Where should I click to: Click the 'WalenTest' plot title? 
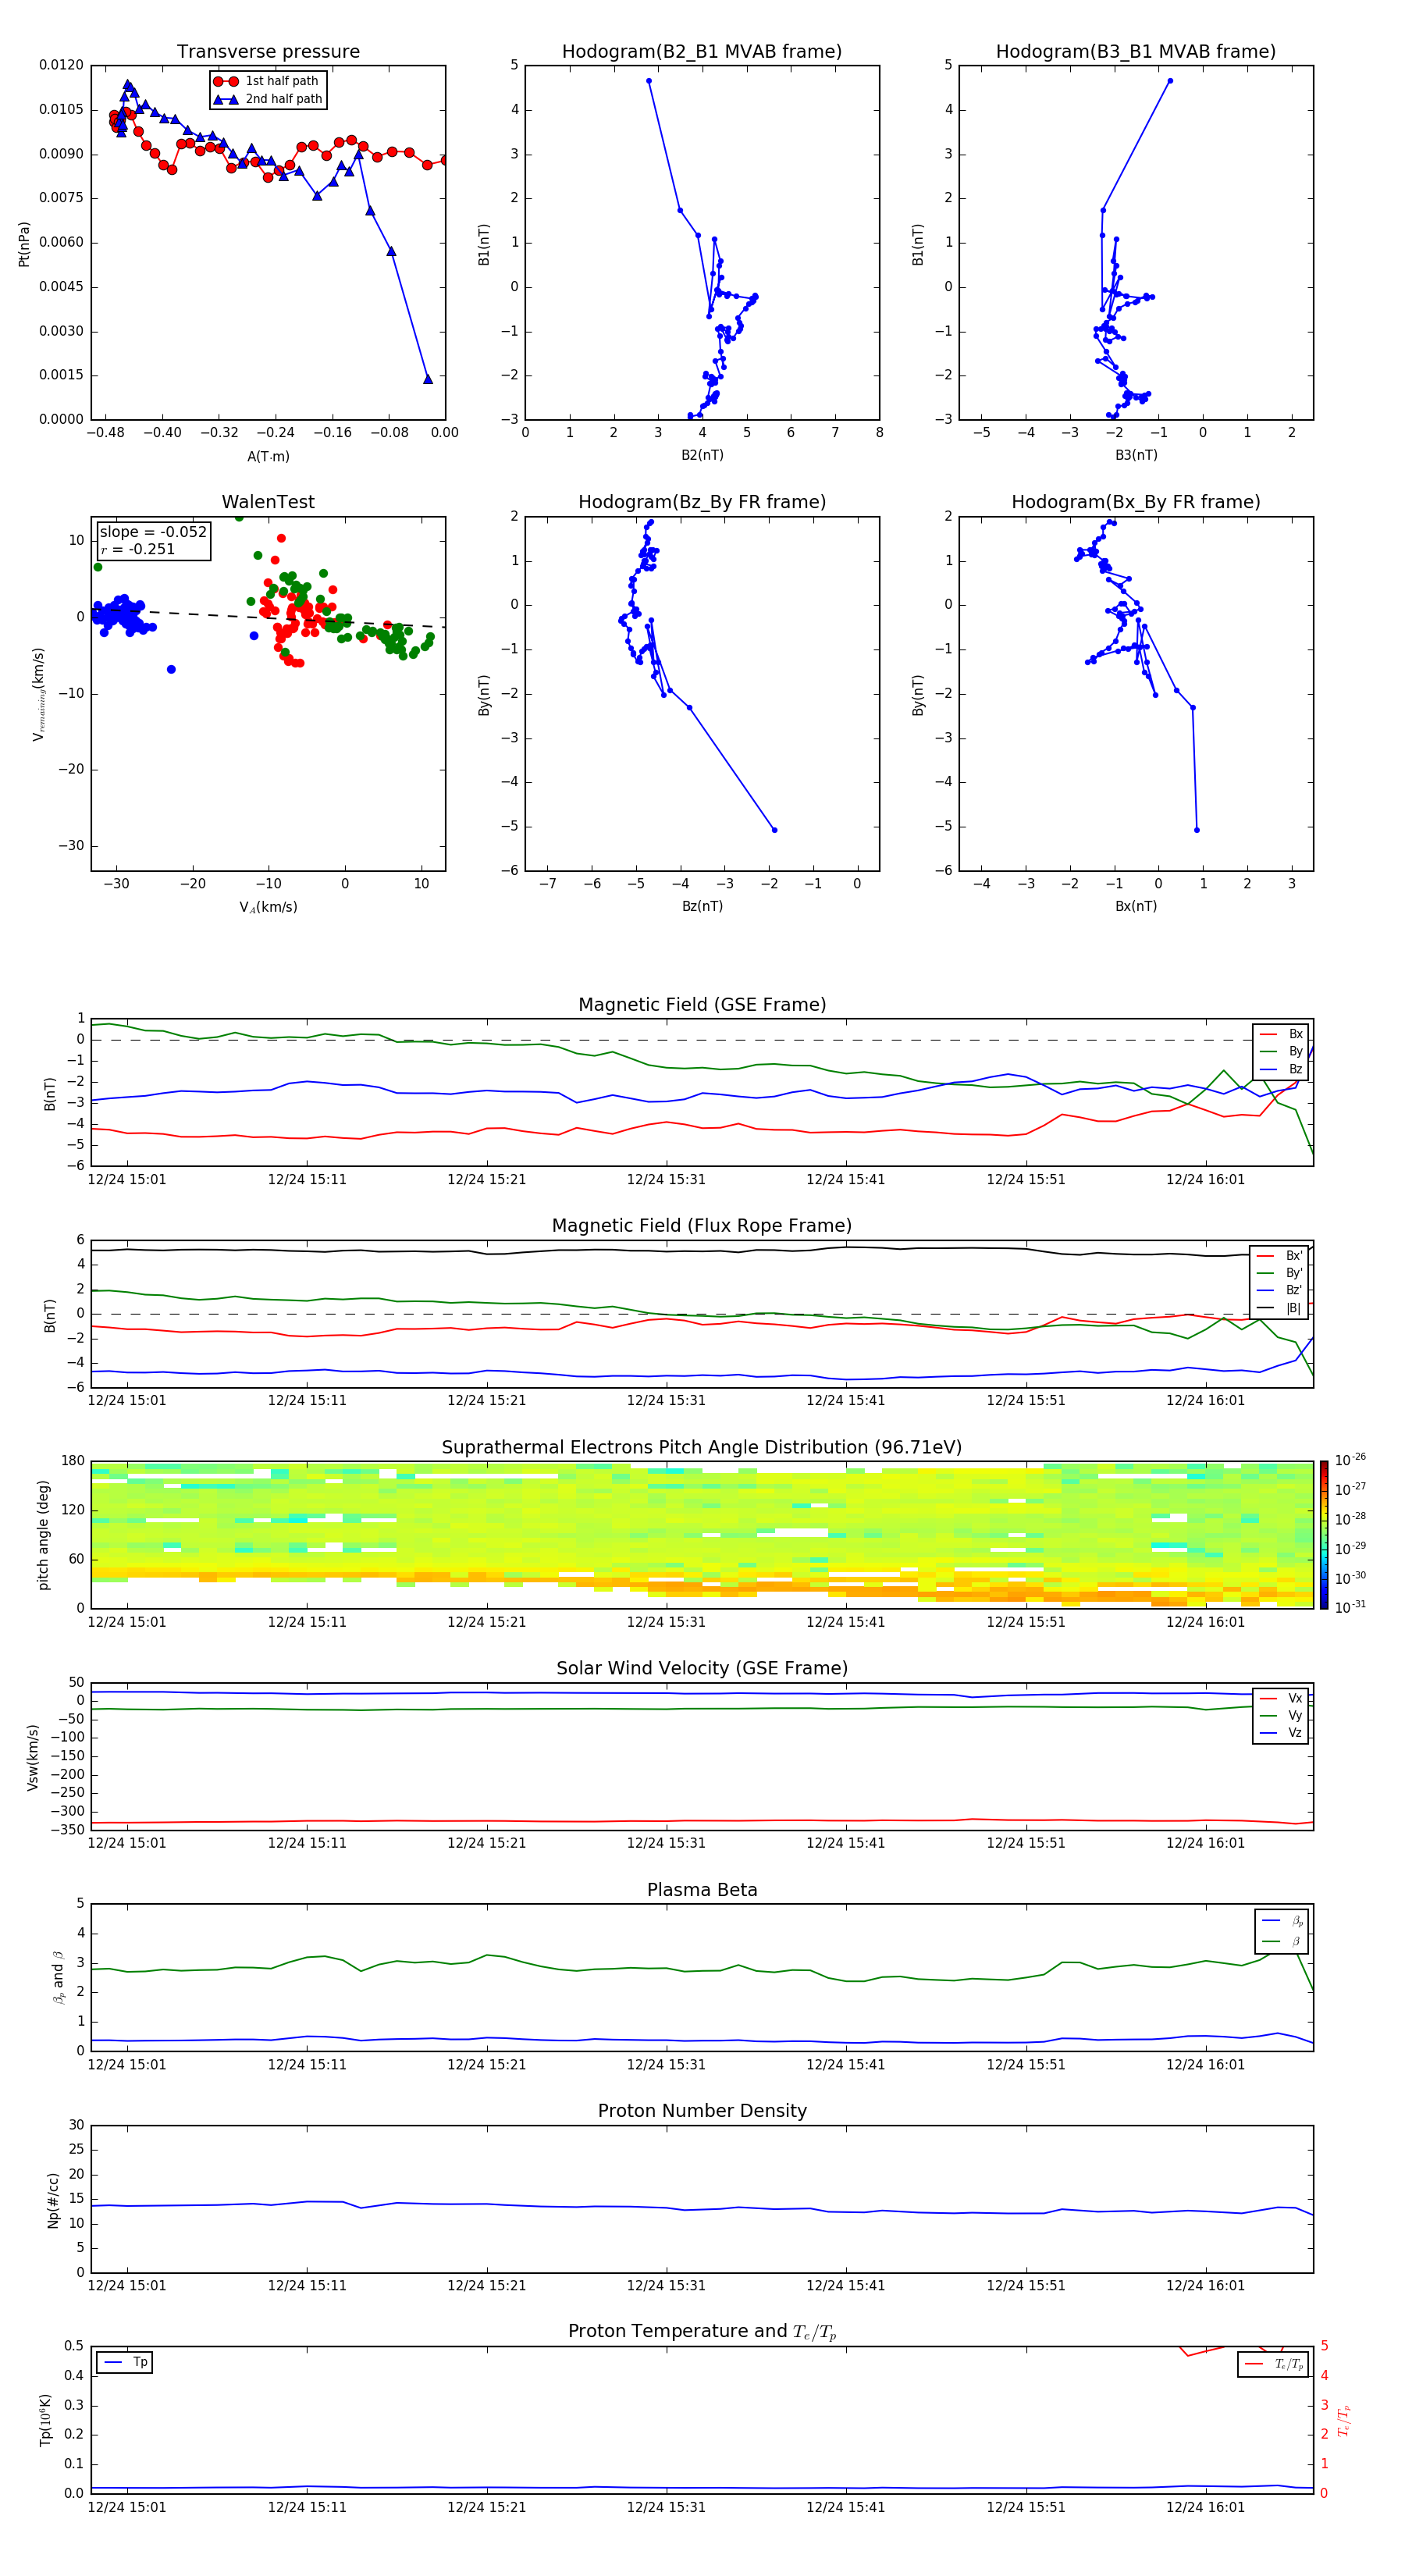(x=268, y=502)
